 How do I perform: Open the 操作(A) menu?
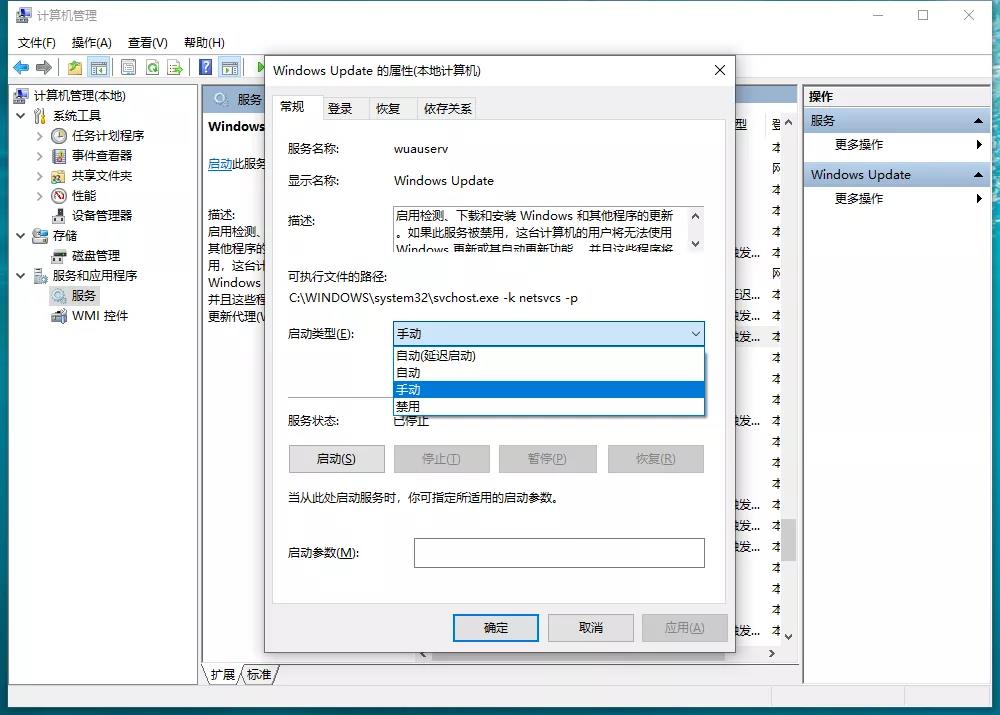pos(92,43)
